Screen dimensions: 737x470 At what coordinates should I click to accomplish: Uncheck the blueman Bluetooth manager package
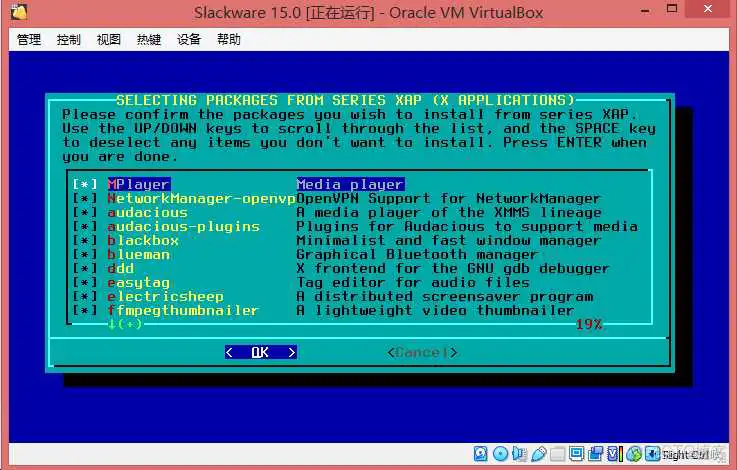point(85,254)
